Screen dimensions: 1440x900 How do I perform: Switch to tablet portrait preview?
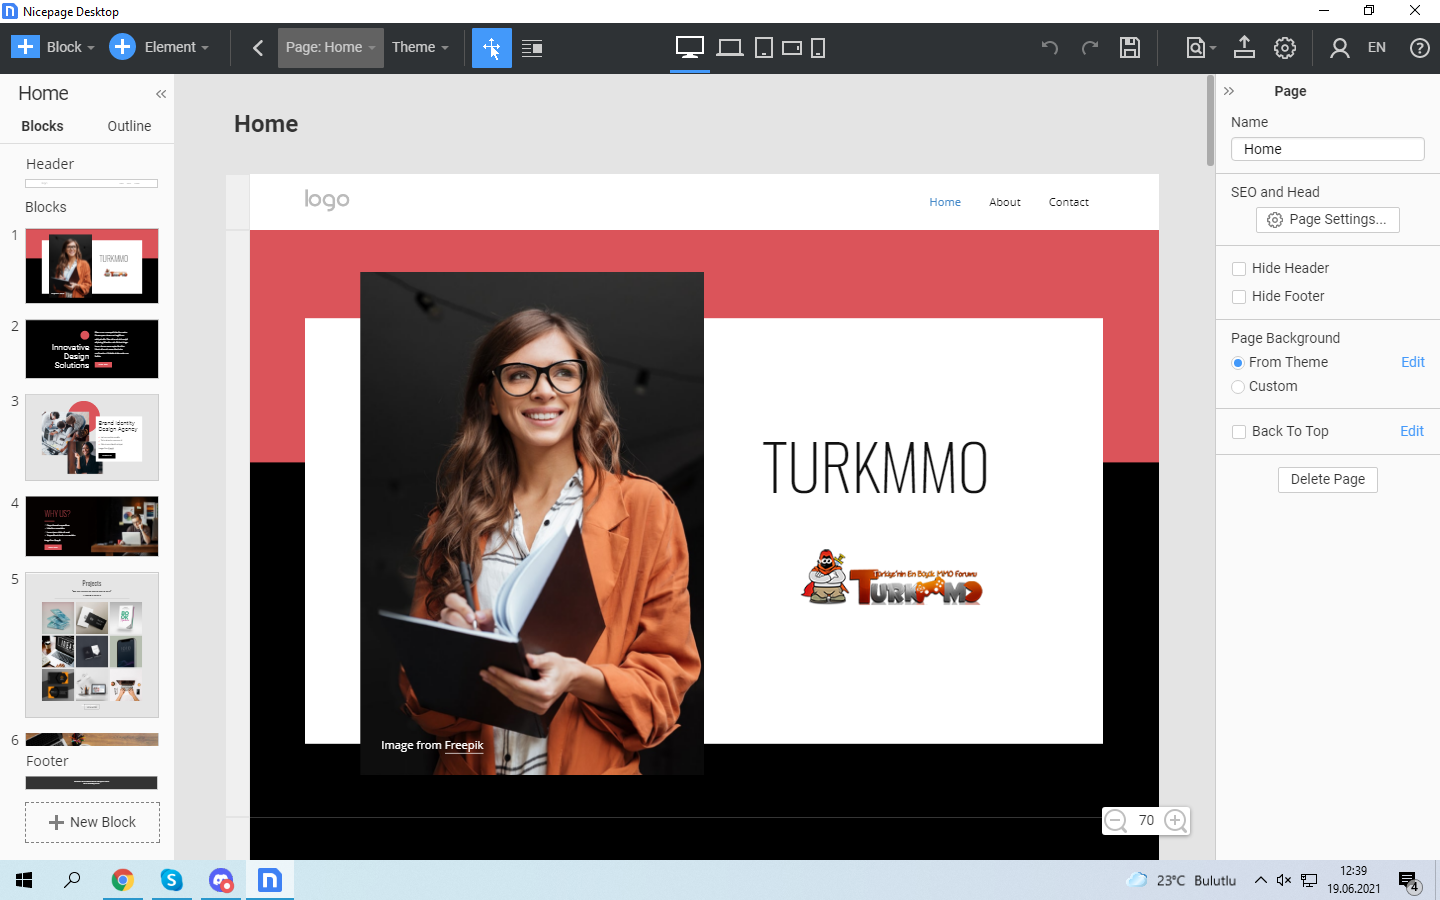tap(764, 47)
